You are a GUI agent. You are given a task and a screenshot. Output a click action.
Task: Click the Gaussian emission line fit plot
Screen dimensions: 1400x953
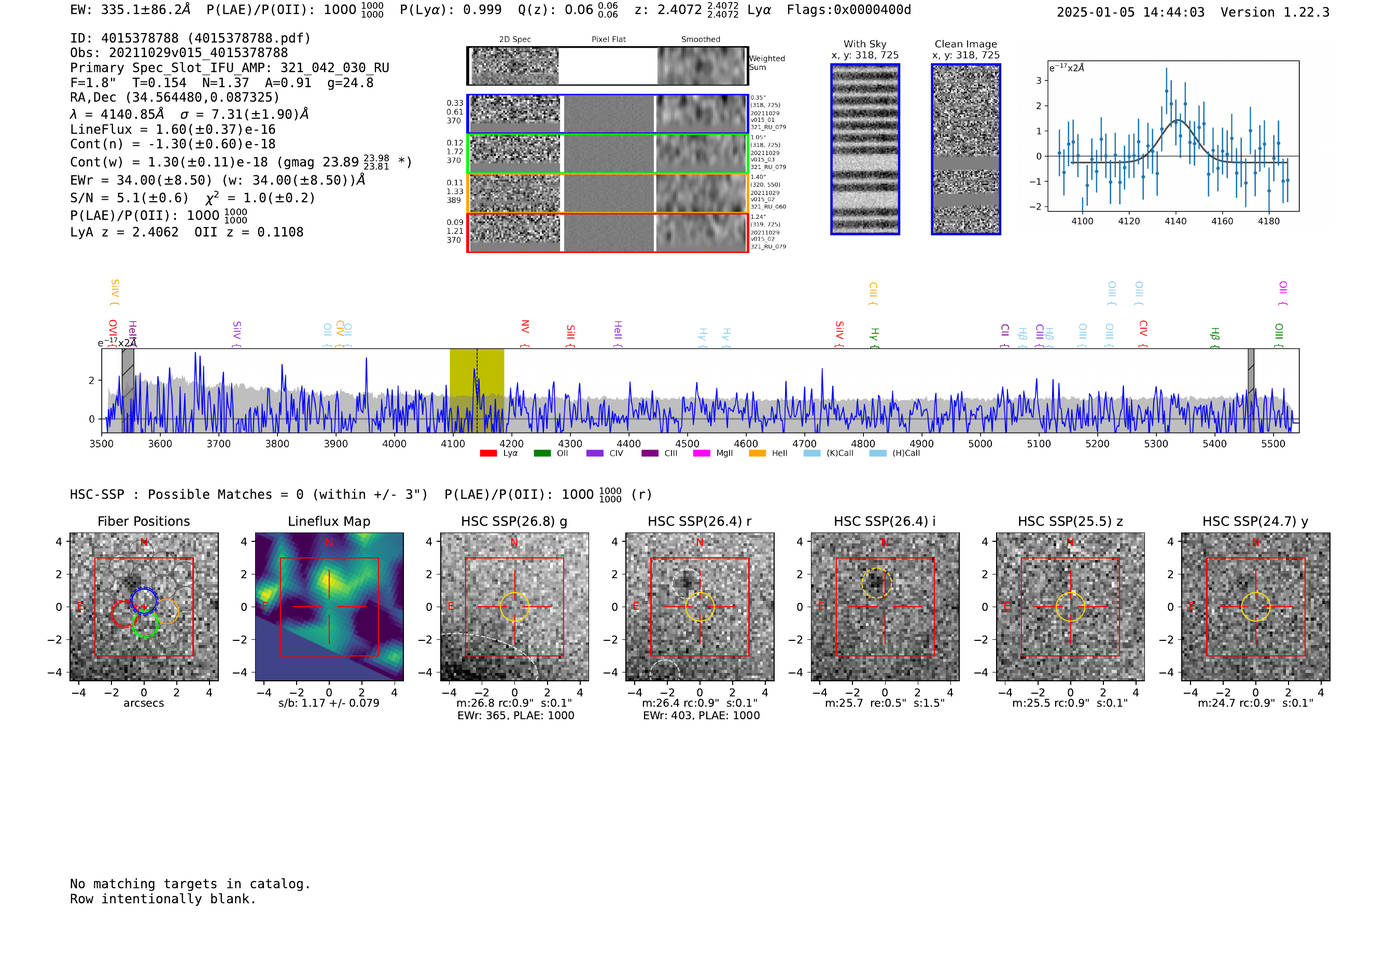coord(1172,136)
